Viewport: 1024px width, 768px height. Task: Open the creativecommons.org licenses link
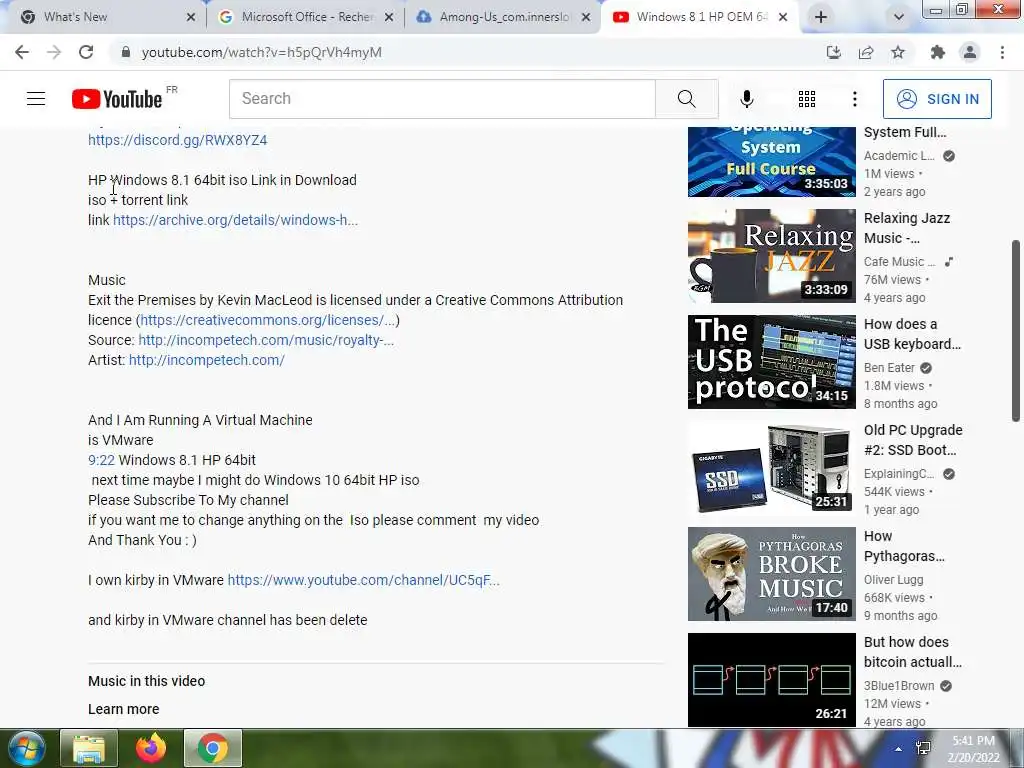(268, 320)
